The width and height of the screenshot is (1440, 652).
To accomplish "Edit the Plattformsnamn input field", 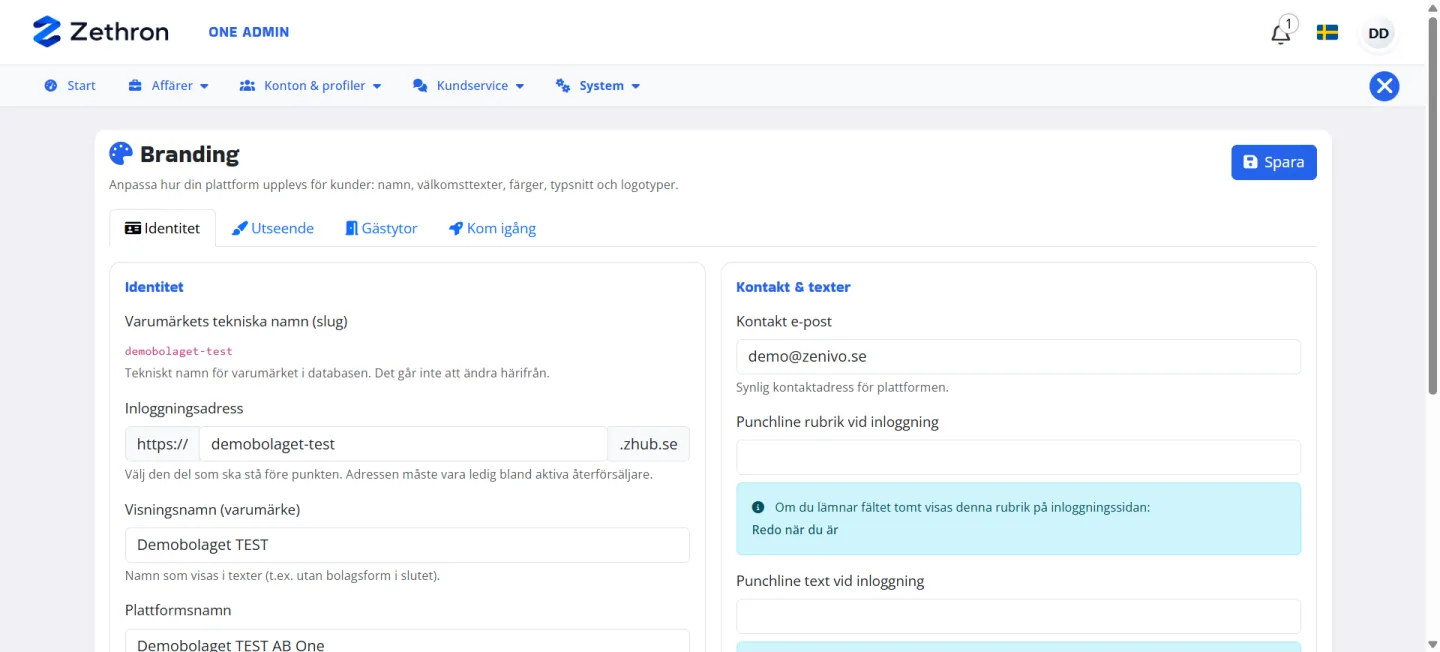I will pos(407,640).
